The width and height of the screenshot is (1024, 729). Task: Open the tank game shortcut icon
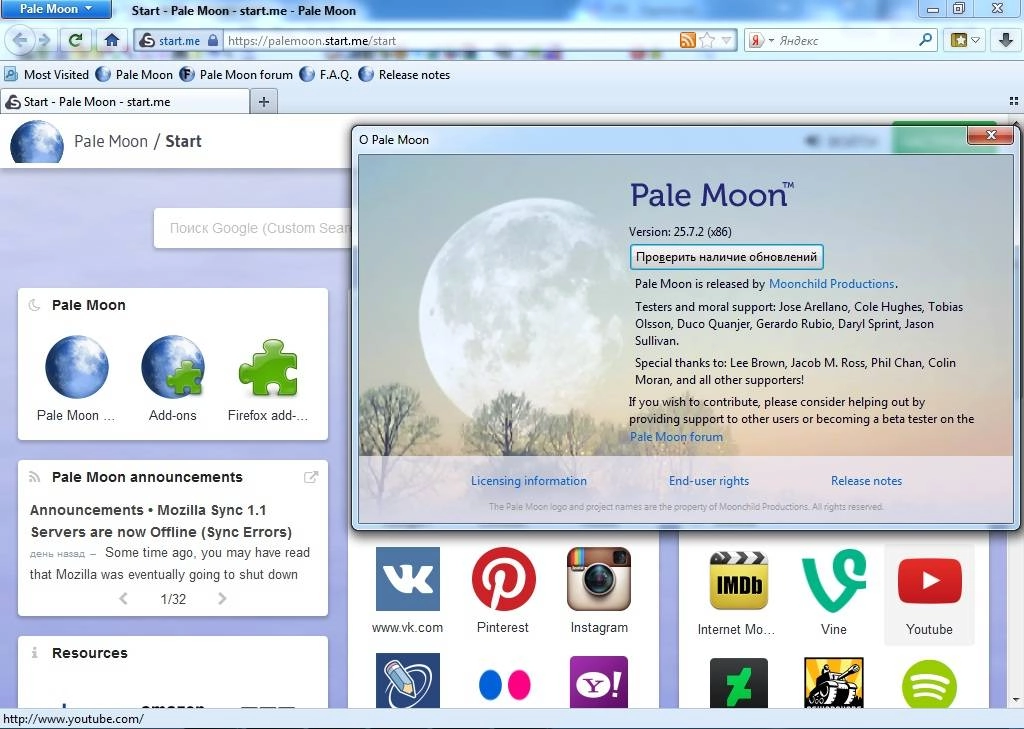[834, 683]
